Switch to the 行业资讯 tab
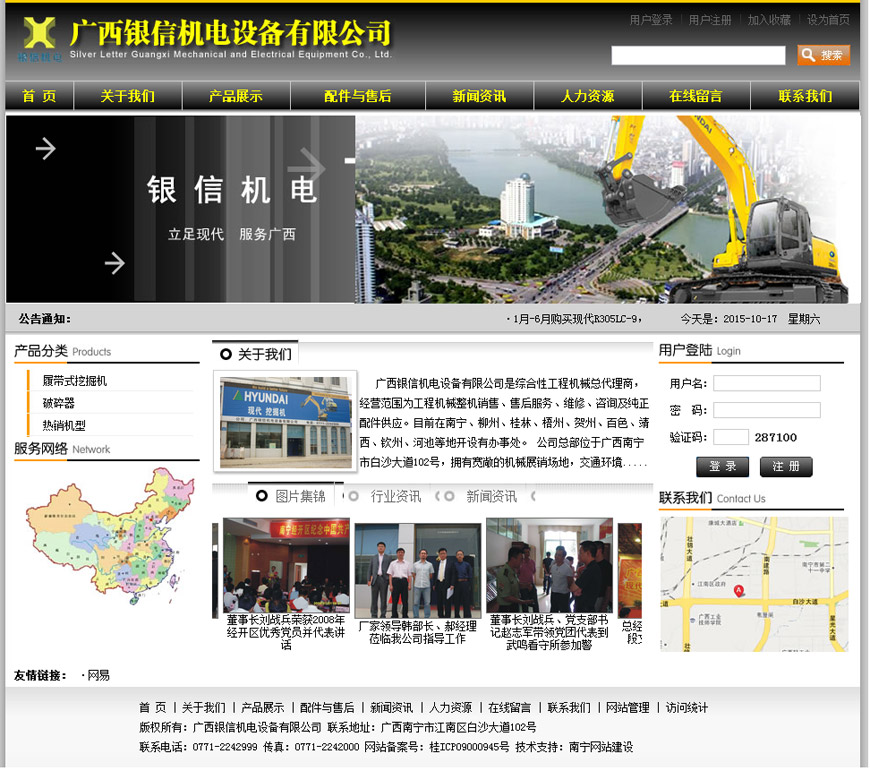 pyautogui.click(x=395, y=496)
